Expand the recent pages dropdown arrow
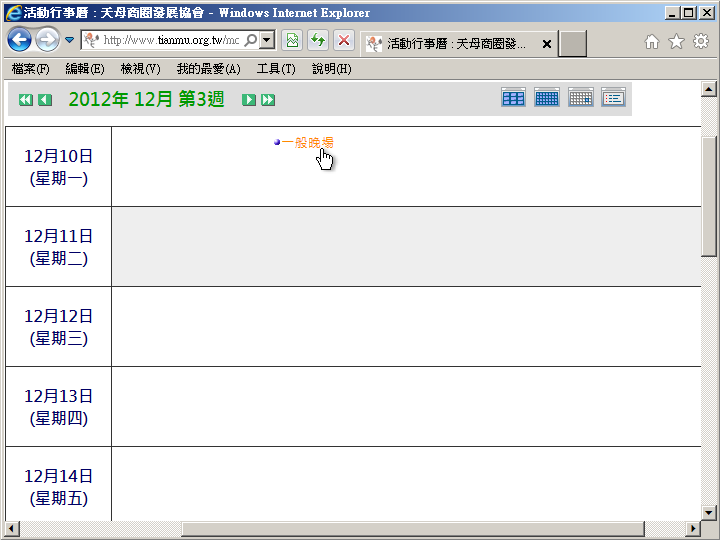The image size is (720, 540). tap(69, 41)
